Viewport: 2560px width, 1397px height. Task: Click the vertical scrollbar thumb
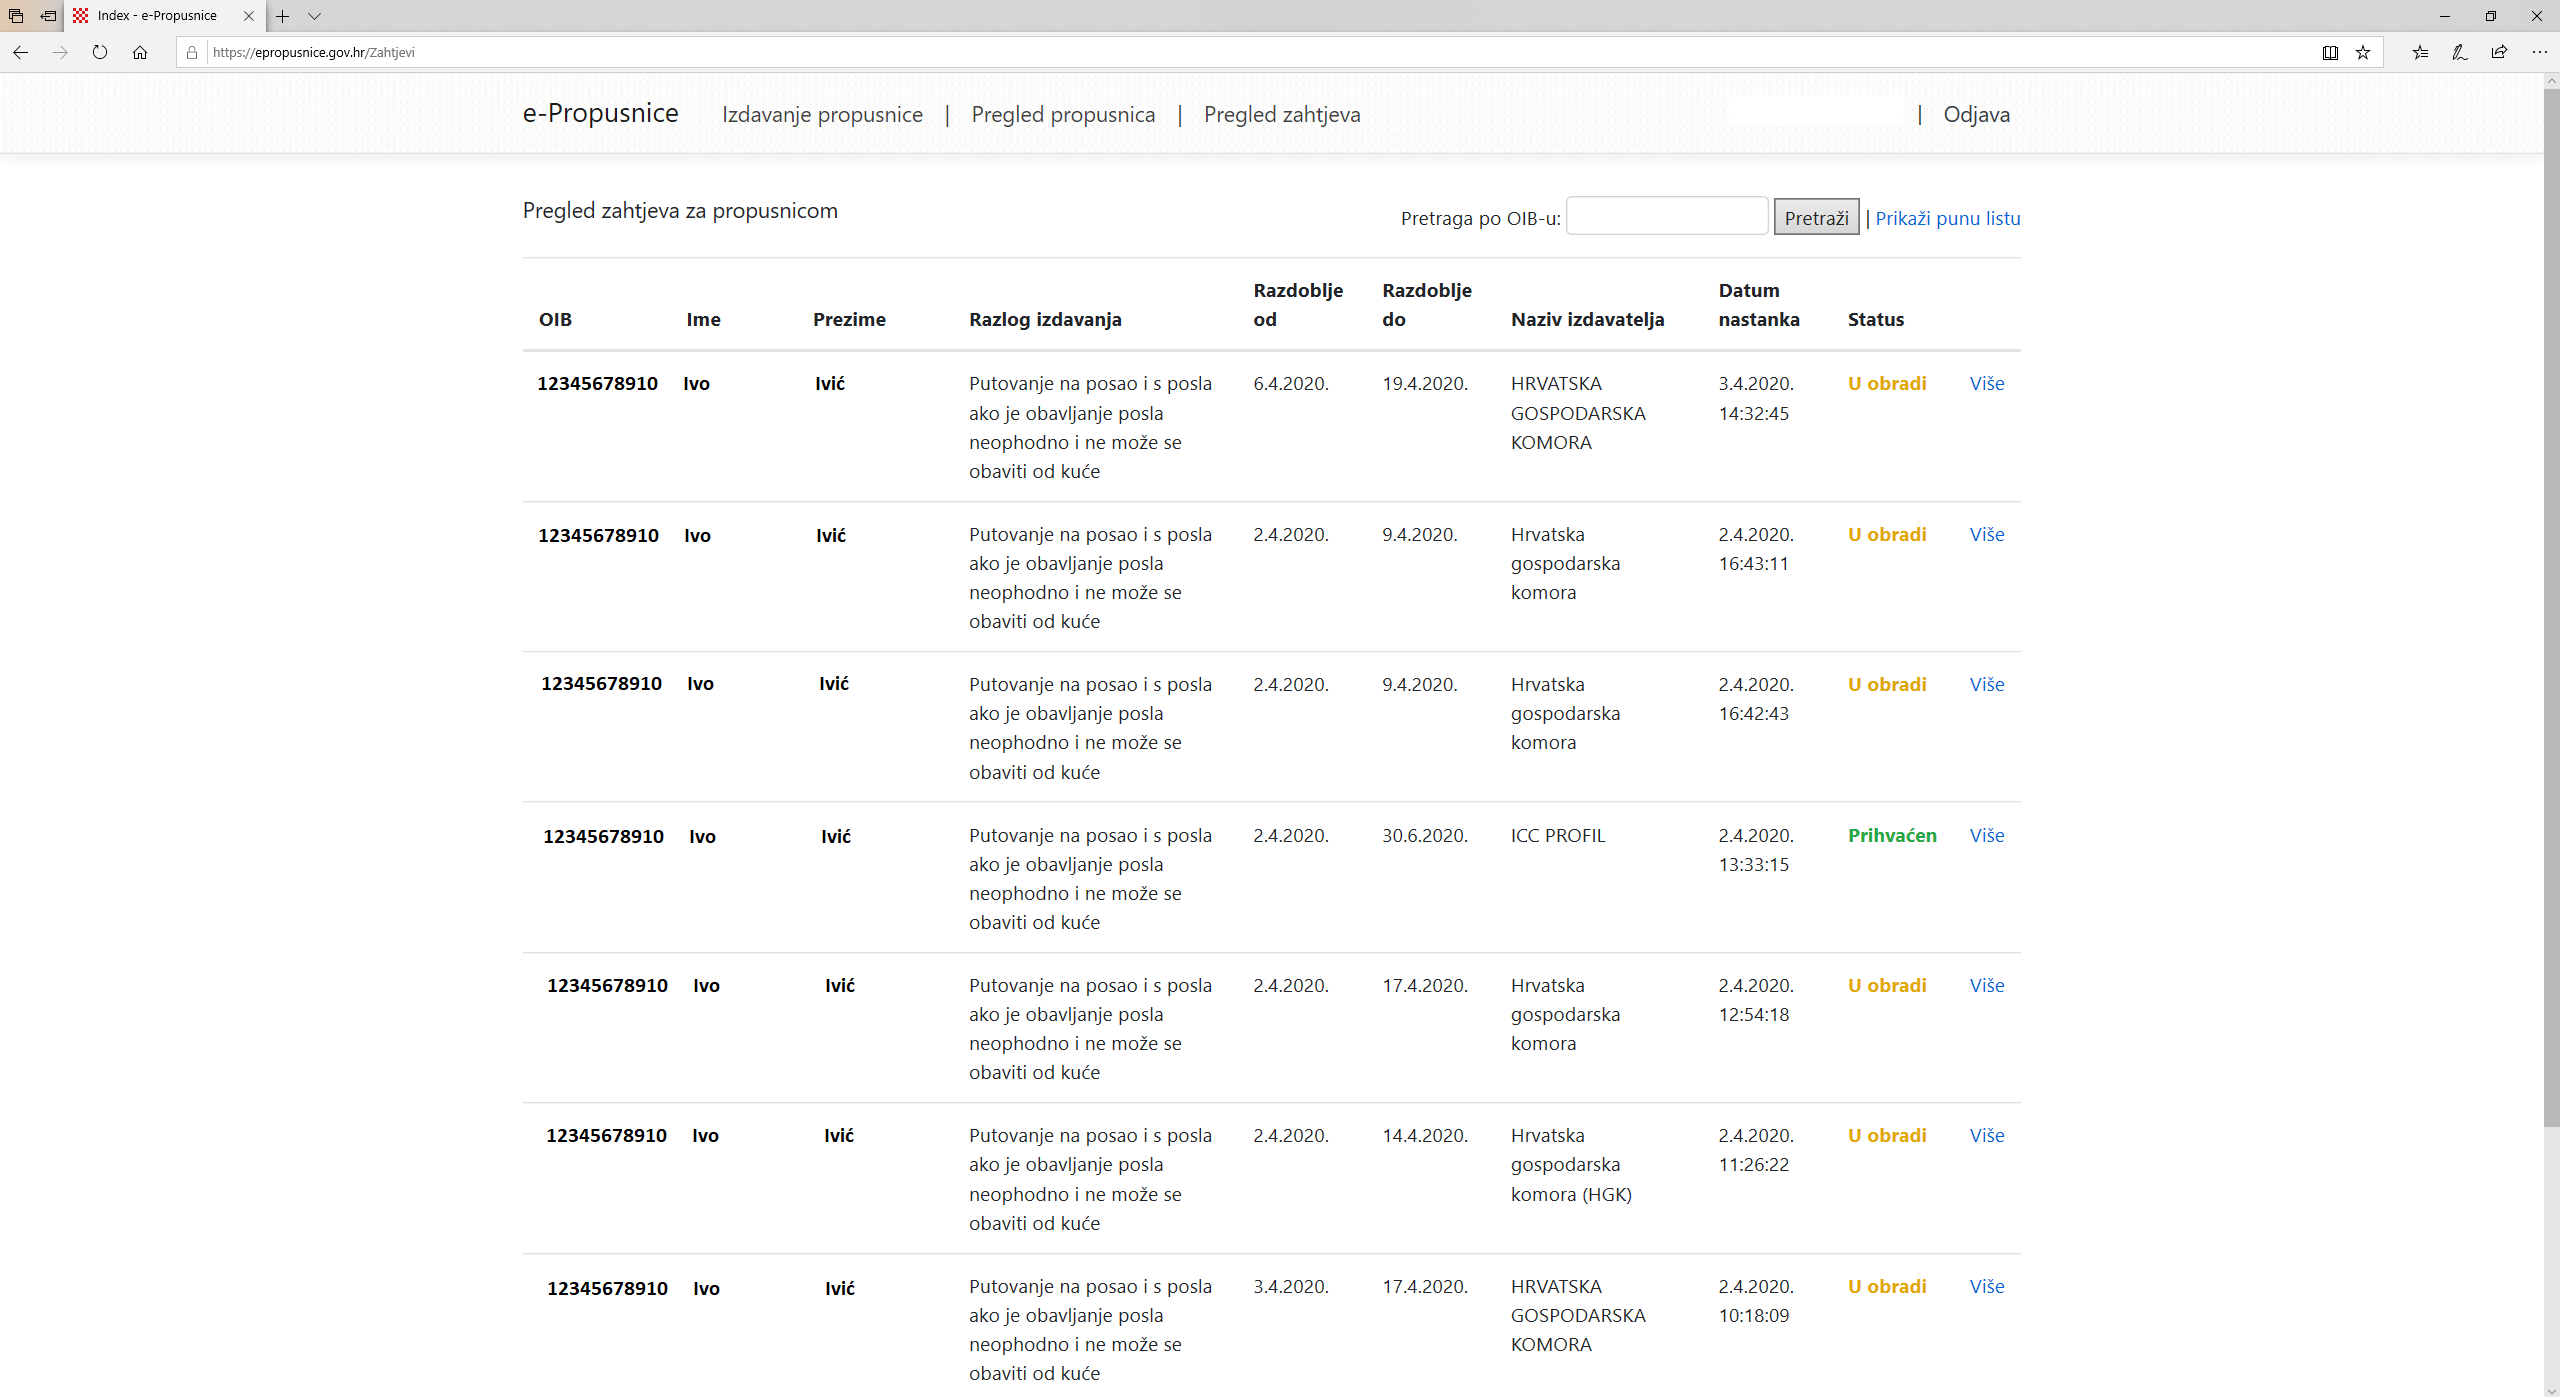[2551, 608]
